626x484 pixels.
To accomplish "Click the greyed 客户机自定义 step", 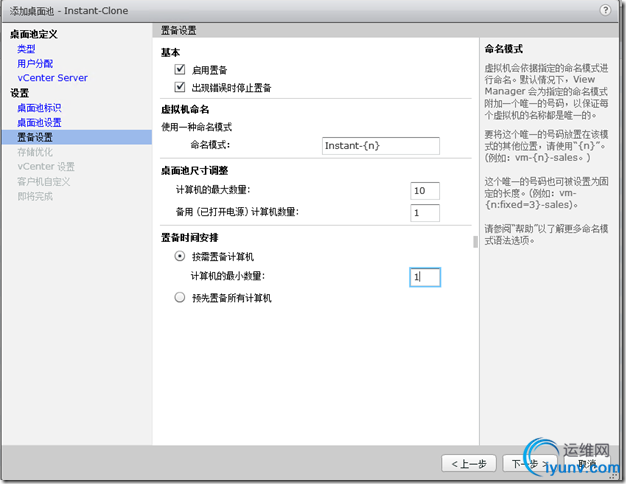I will point(44,182).
